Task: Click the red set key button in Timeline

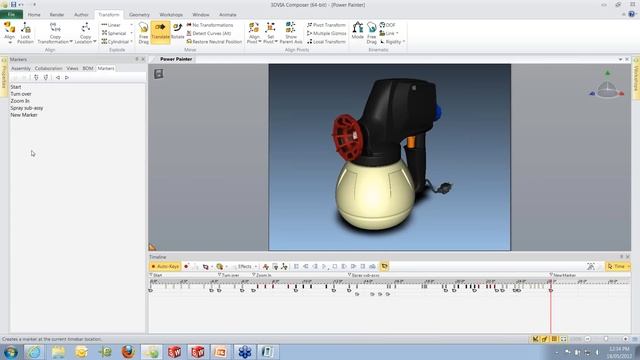Action: (x=186, y=267)
